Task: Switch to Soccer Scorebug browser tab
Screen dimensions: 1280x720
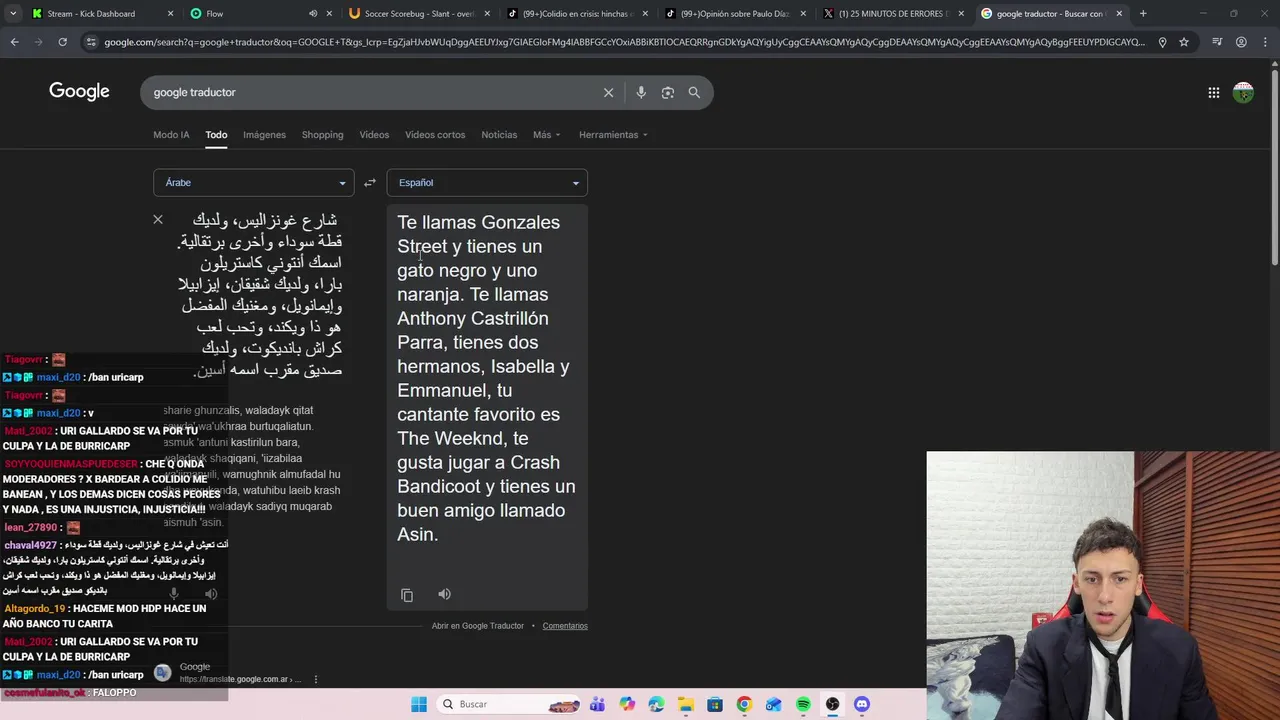Action: click(x=420, y=14)
